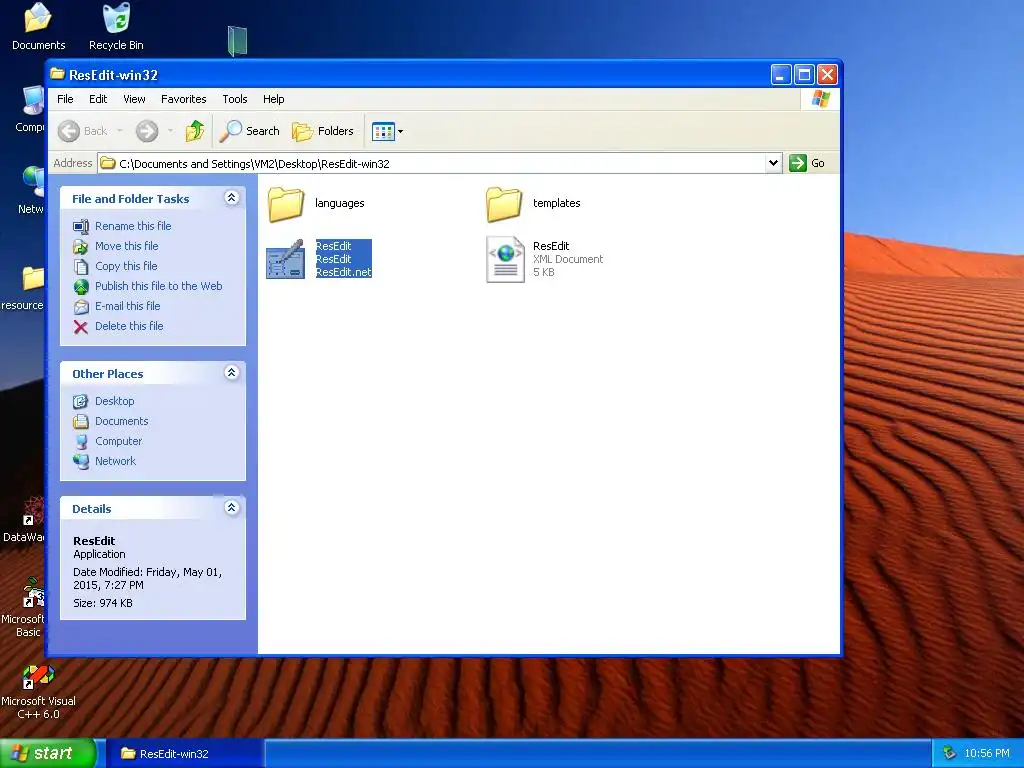Open the File menu
The image size is (1024, 768).
click(x=65, y=99)
